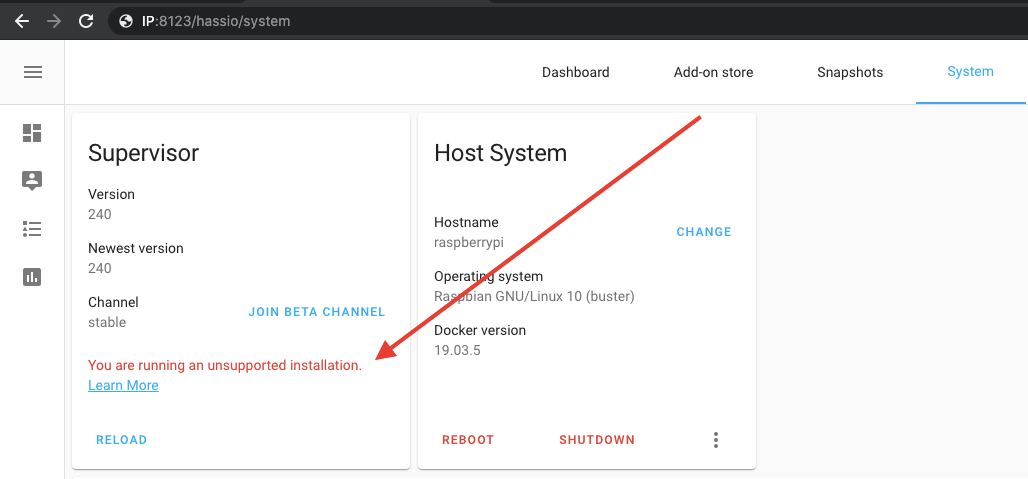Switch to the Snapshots tab

[x=850, y=72]
